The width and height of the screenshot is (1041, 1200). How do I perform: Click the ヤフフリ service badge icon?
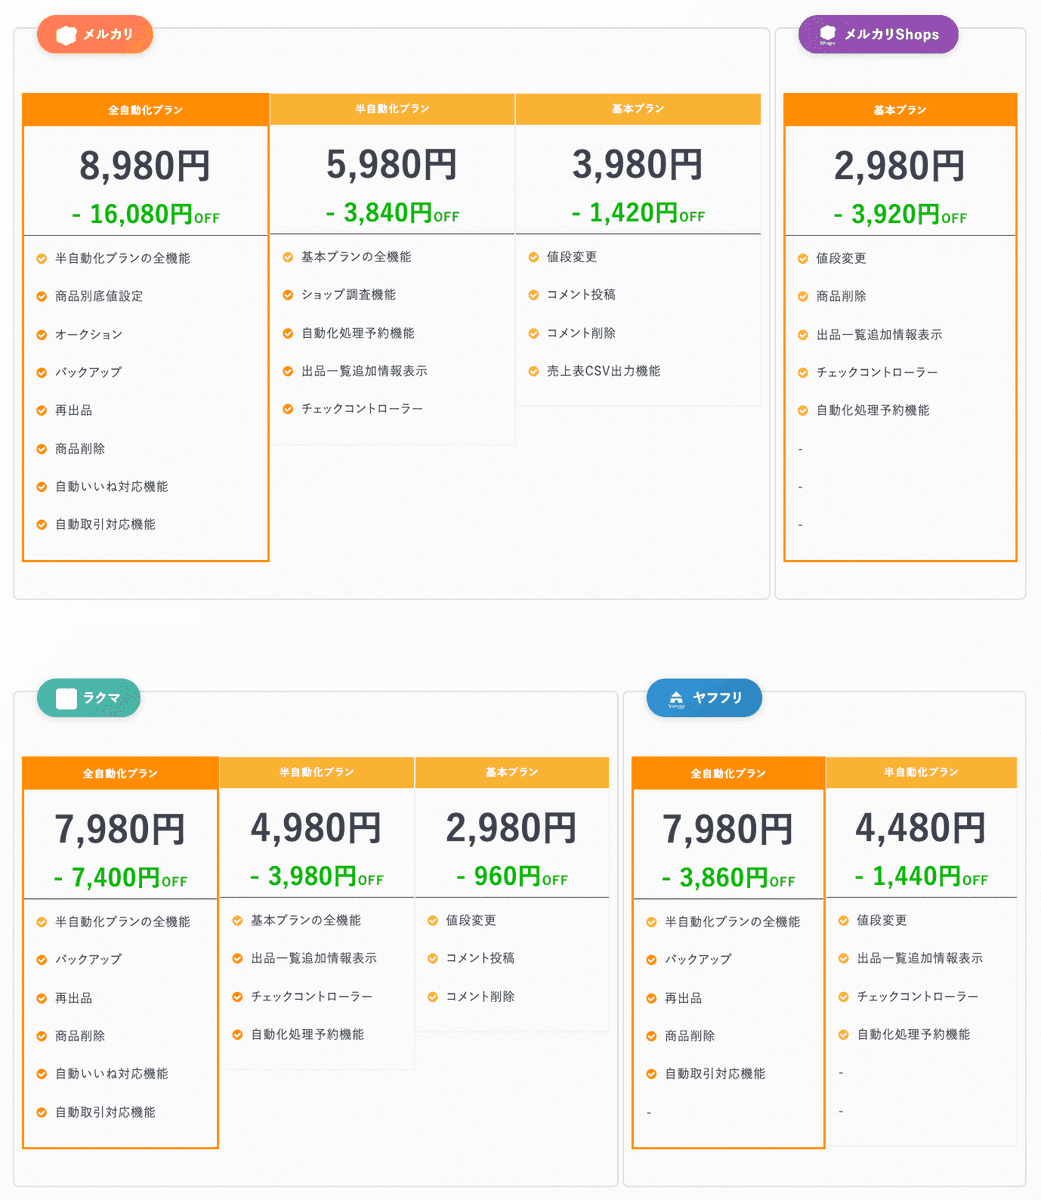(704, 697)
